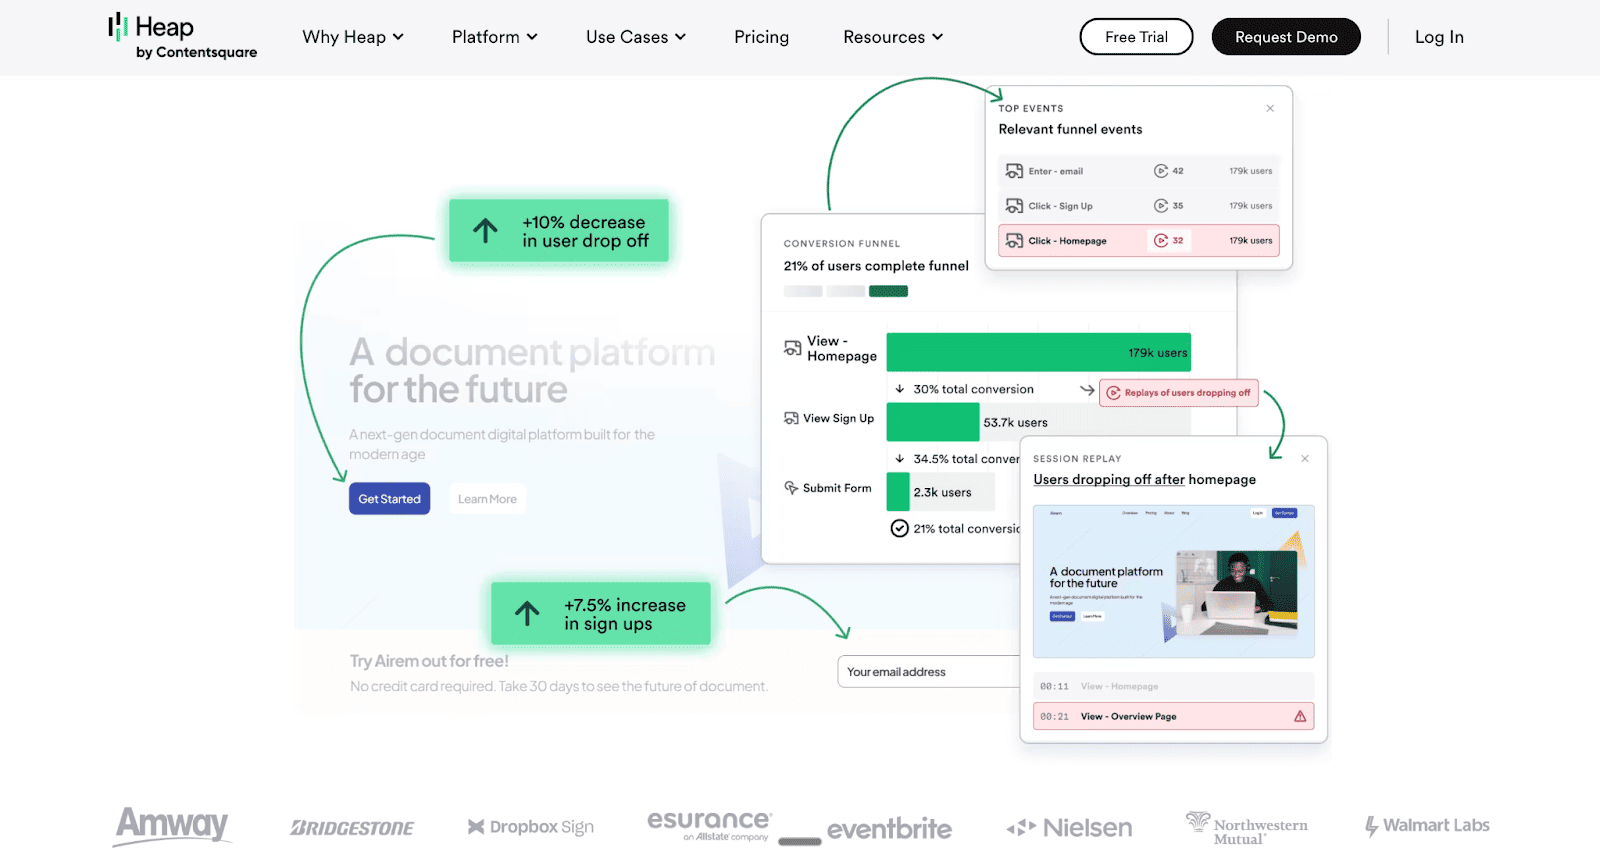Select the Enter - email event row
The image size is (1600, 862).
pos(1139,171)
